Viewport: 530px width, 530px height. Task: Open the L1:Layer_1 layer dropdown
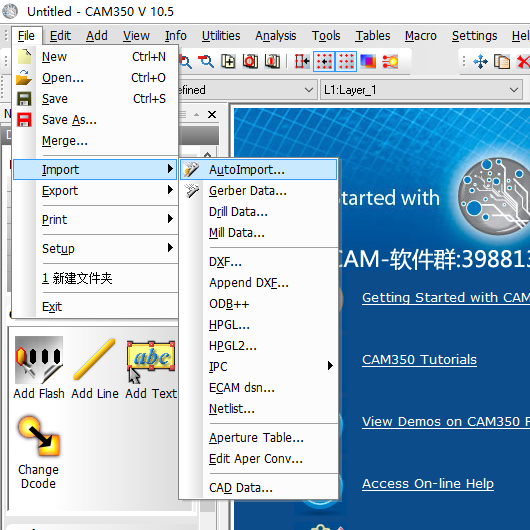tap(421, 90)
